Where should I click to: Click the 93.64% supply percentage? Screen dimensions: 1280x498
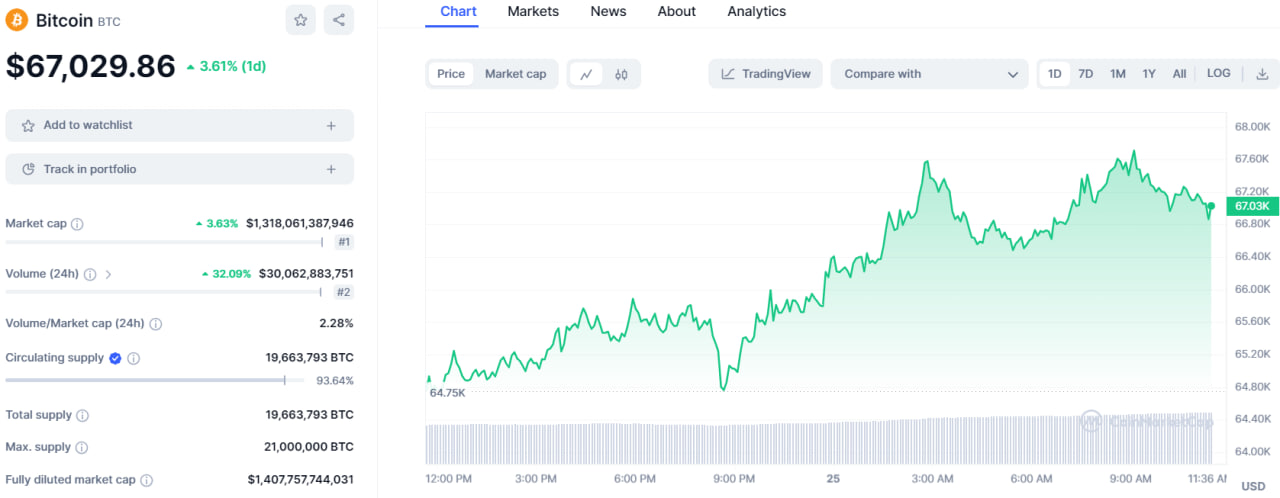(335, 381)
